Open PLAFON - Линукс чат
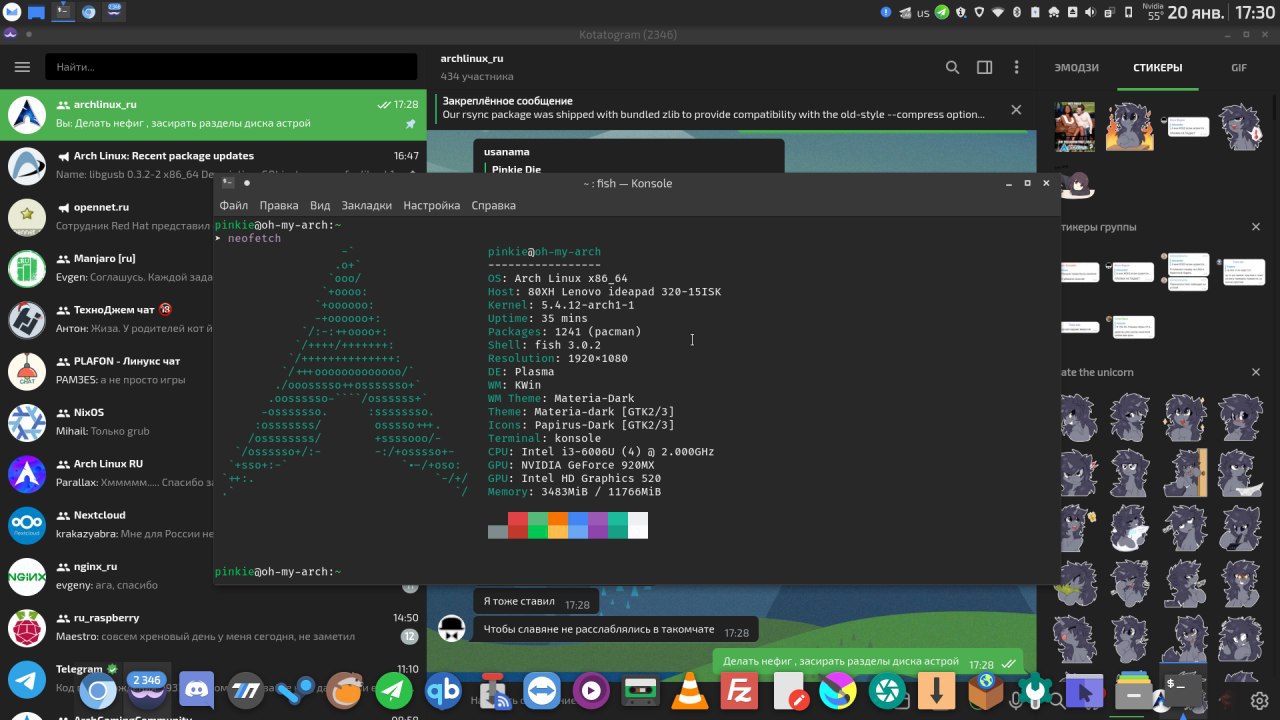The height and width of the screenshot is (720, 1280). click(106, 370)
